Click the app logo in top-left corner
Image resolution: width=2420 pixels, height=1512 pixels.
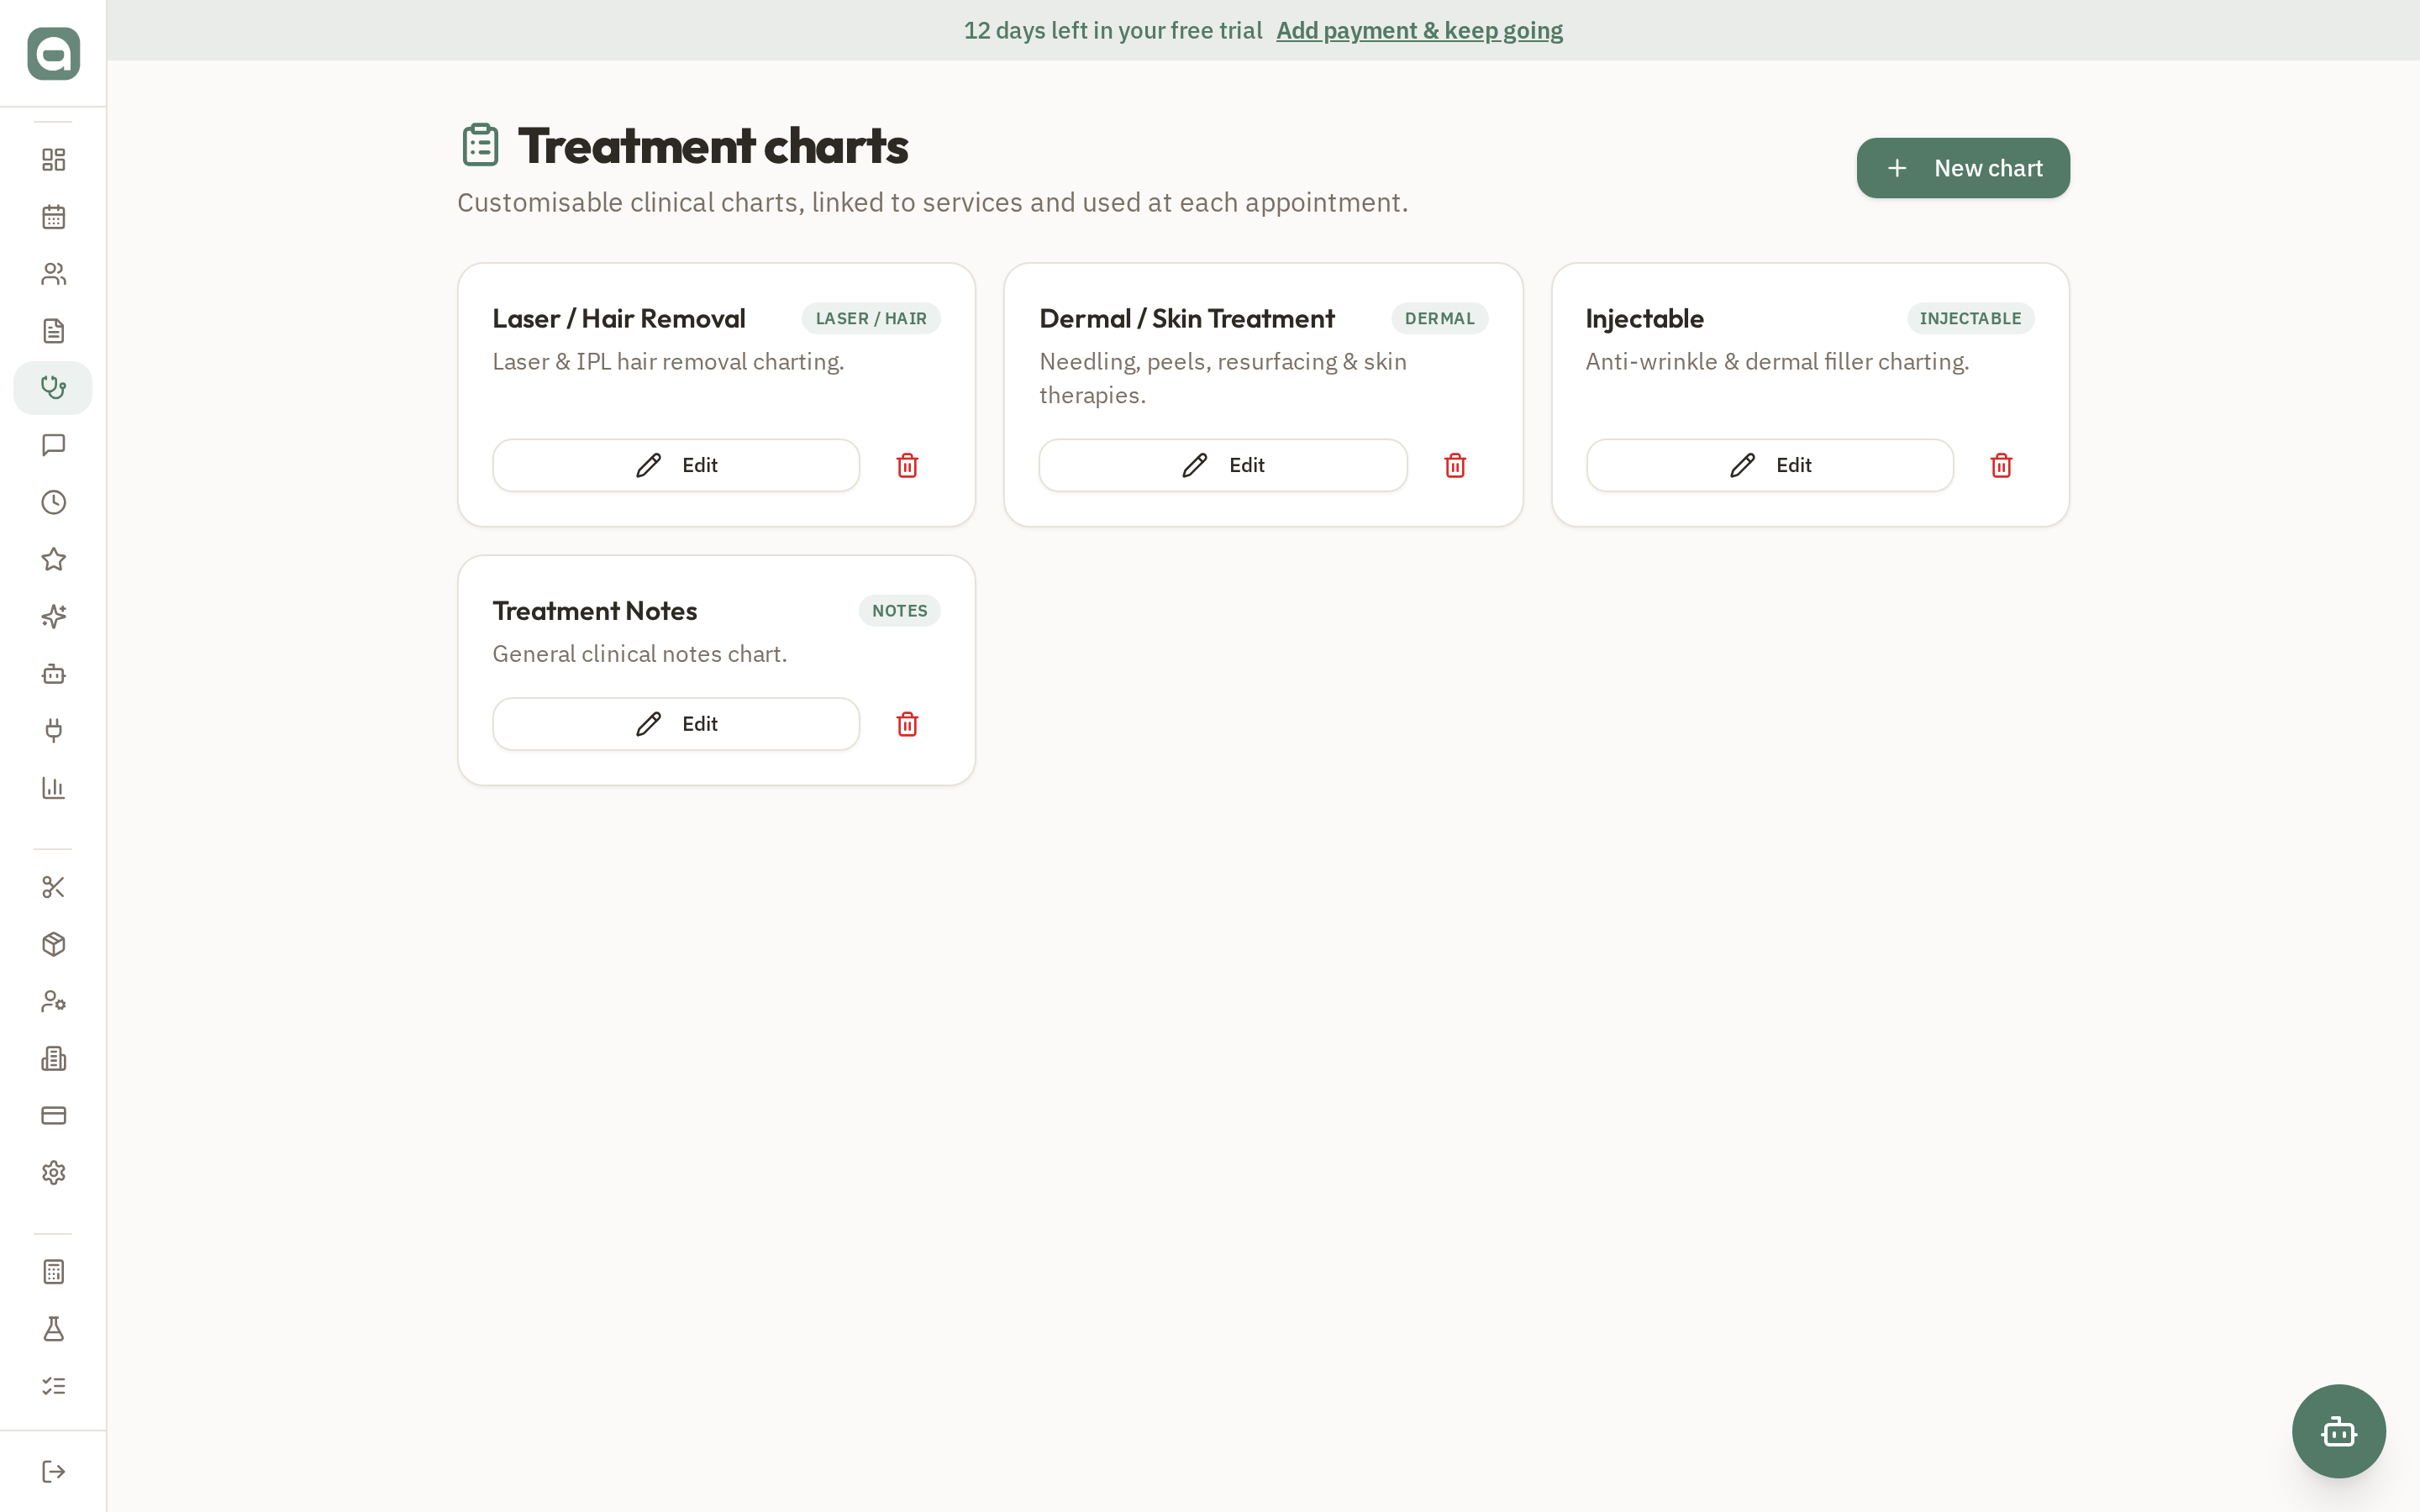click(53, 53)
